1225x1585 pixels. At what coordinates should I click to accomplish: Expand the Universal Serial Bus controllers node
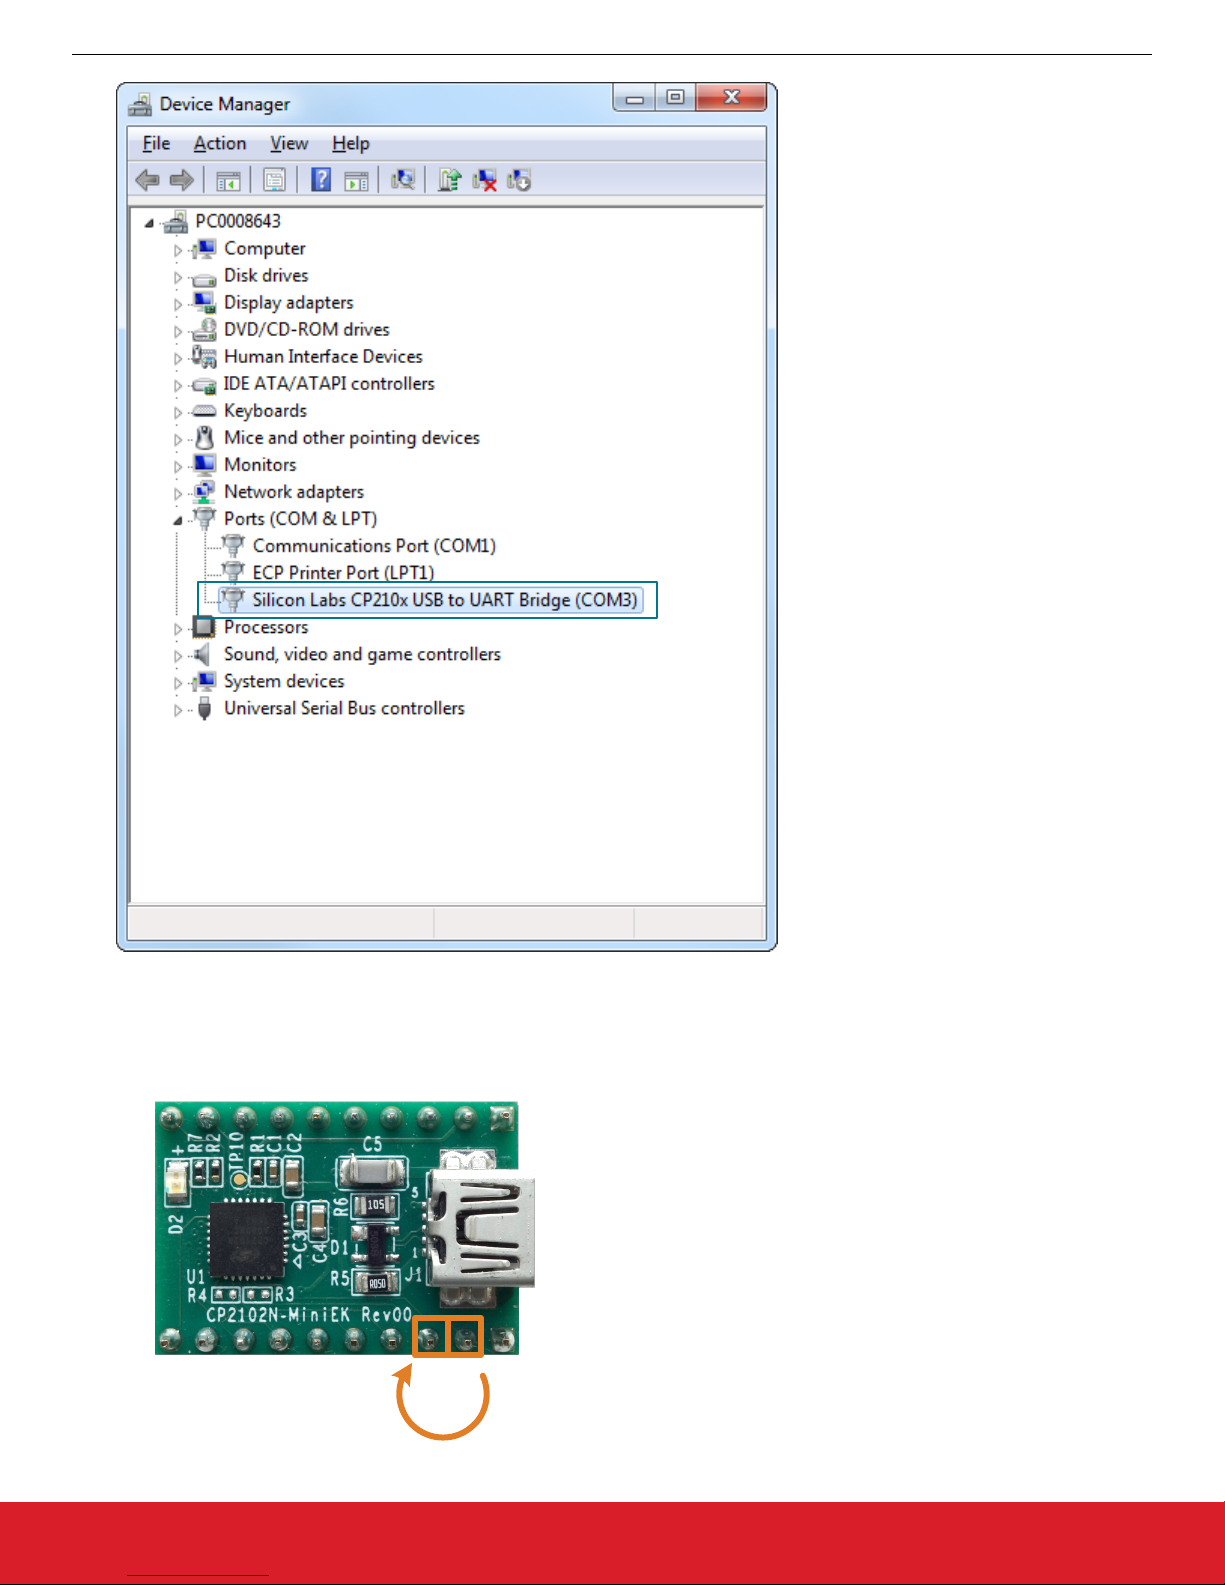tap(178, 710)
